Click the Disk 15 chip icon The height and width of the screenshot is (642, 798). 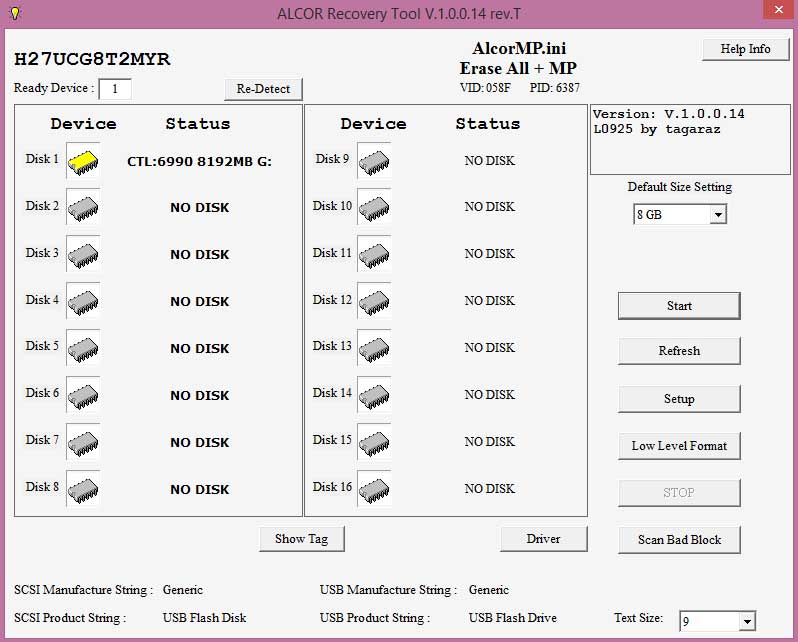[374, 442]
